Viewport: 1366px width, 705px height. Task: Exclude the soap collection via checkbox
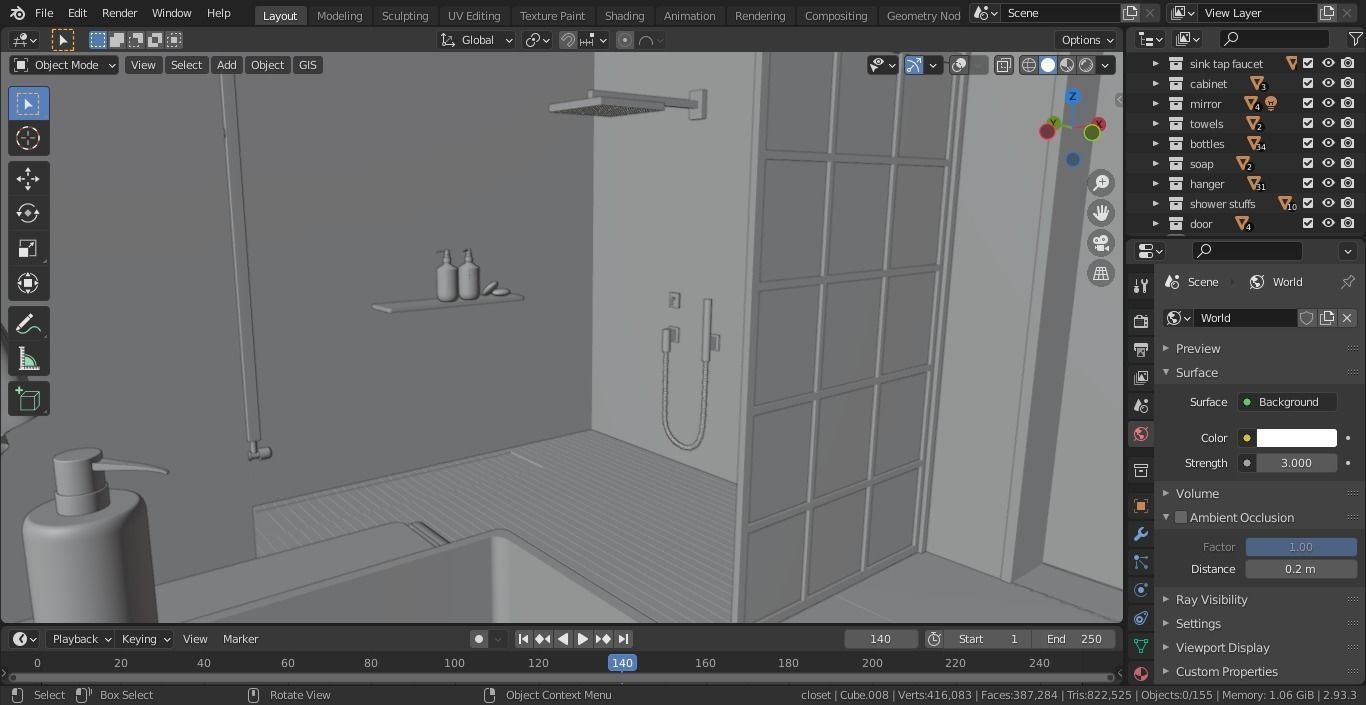[1308, 163]
